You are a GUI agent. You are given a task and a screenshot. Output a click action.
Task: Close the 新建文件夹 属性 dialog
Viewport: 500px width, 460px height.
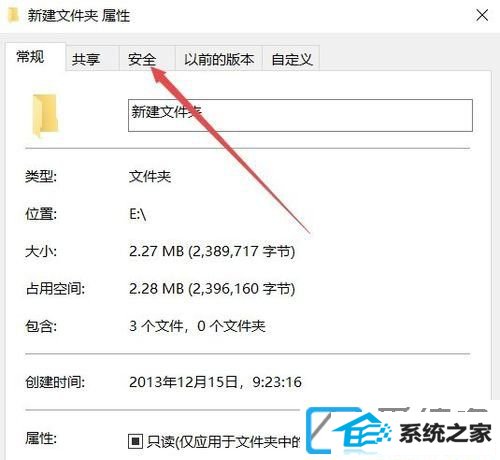(x=482, y=15)
